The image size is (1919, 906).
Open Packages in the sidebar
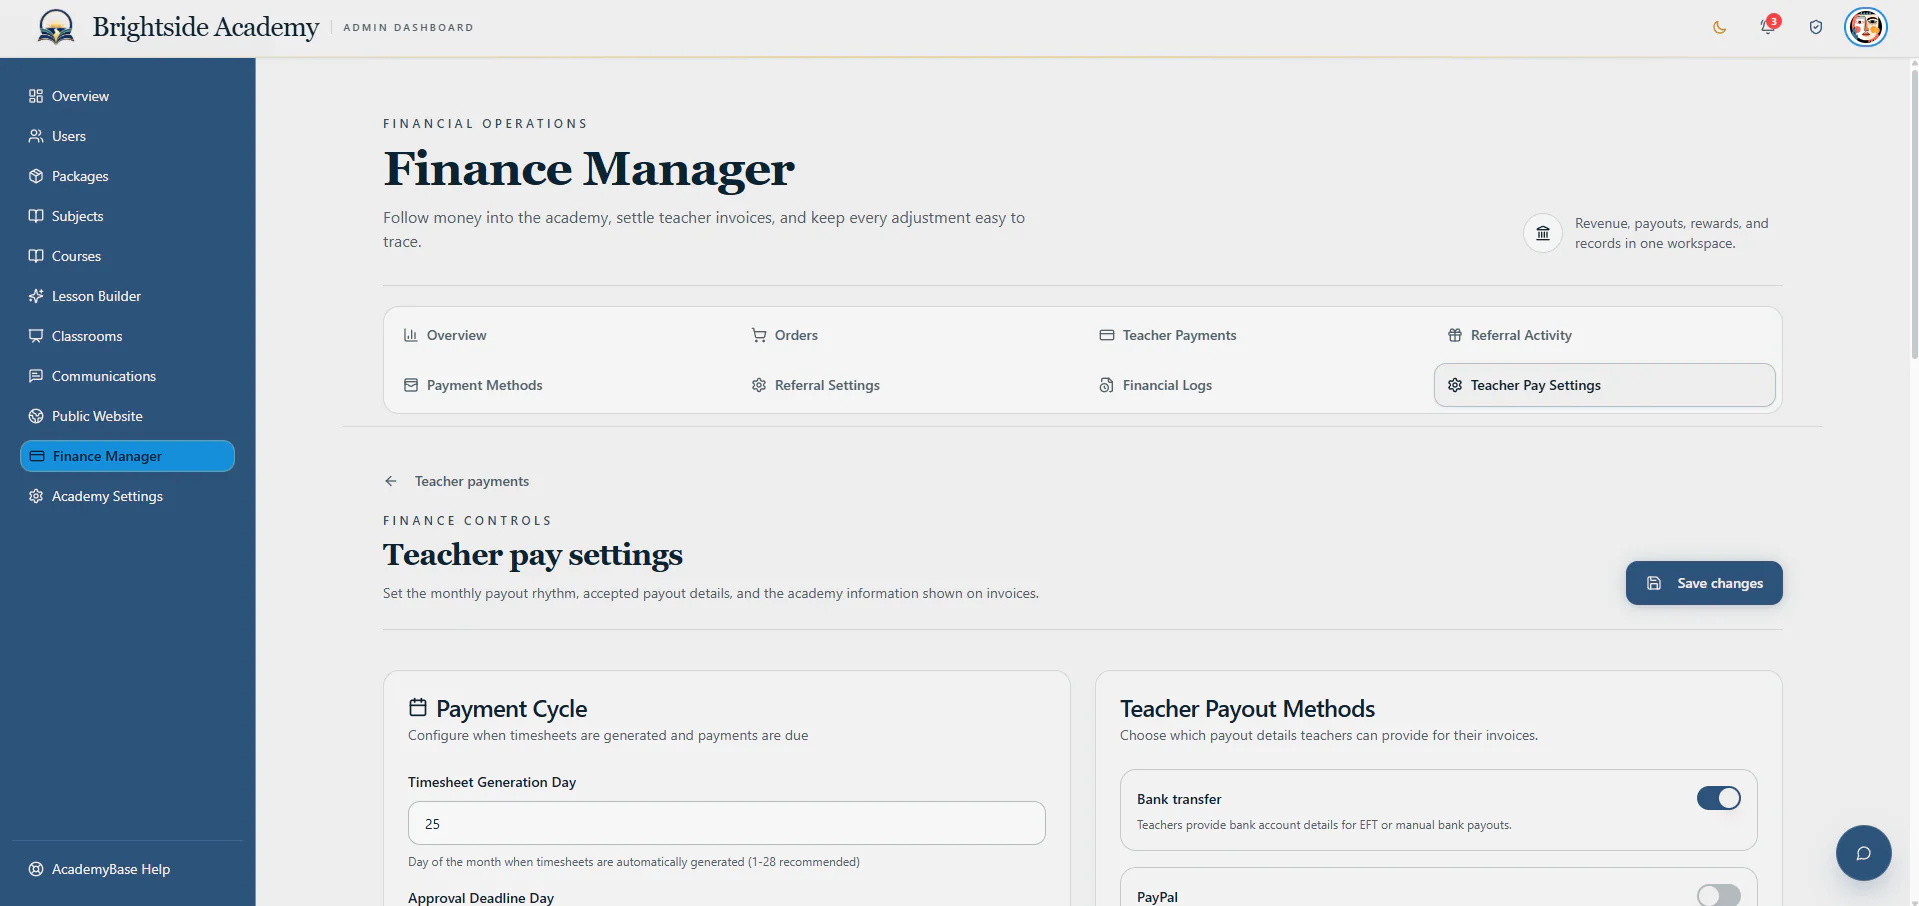[x=127, y=176]
